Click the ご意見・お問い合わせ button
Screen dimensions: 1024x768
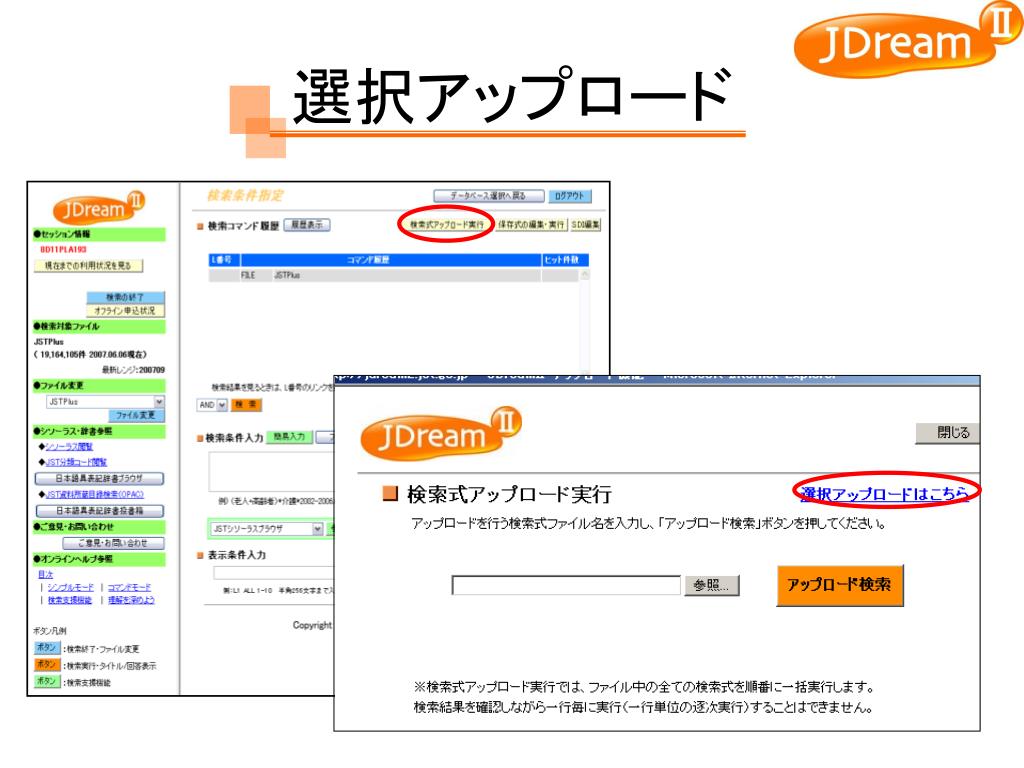(x=113, y=543)
